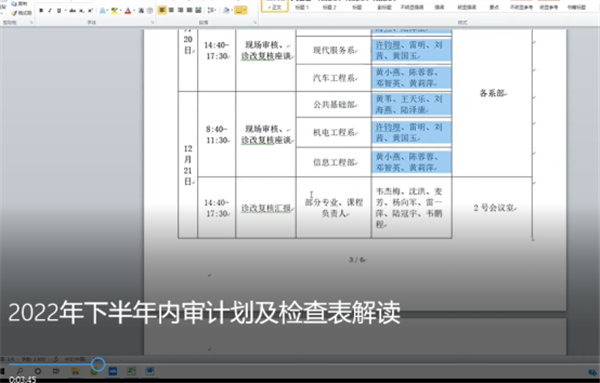Viewport: 600px width, 383px height.
Task: Align text left
Action: click(162, 10)
